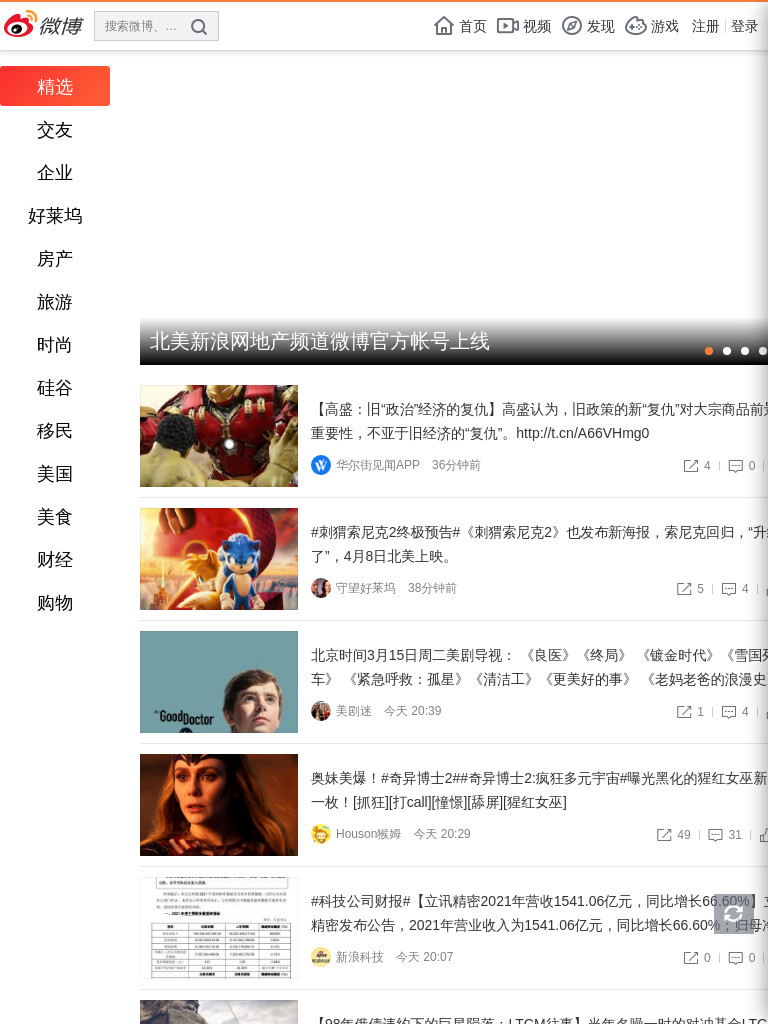Click Houson猴姆 avatar icon
Viewport: 768px width, 1024px height.
coord(321,834)
